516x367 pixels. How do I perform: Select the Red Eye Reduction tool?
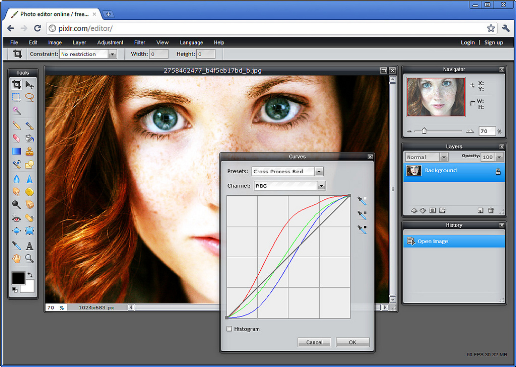click(x=16, y=218)
